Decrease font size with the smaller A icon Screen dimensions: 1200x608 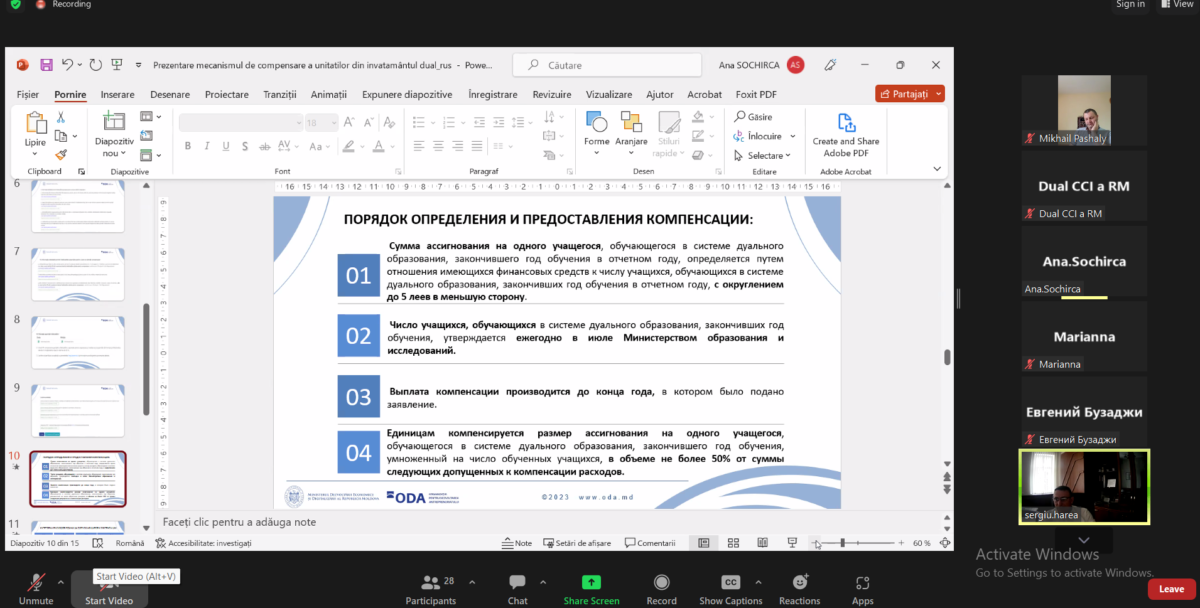[x=369, y=123]
